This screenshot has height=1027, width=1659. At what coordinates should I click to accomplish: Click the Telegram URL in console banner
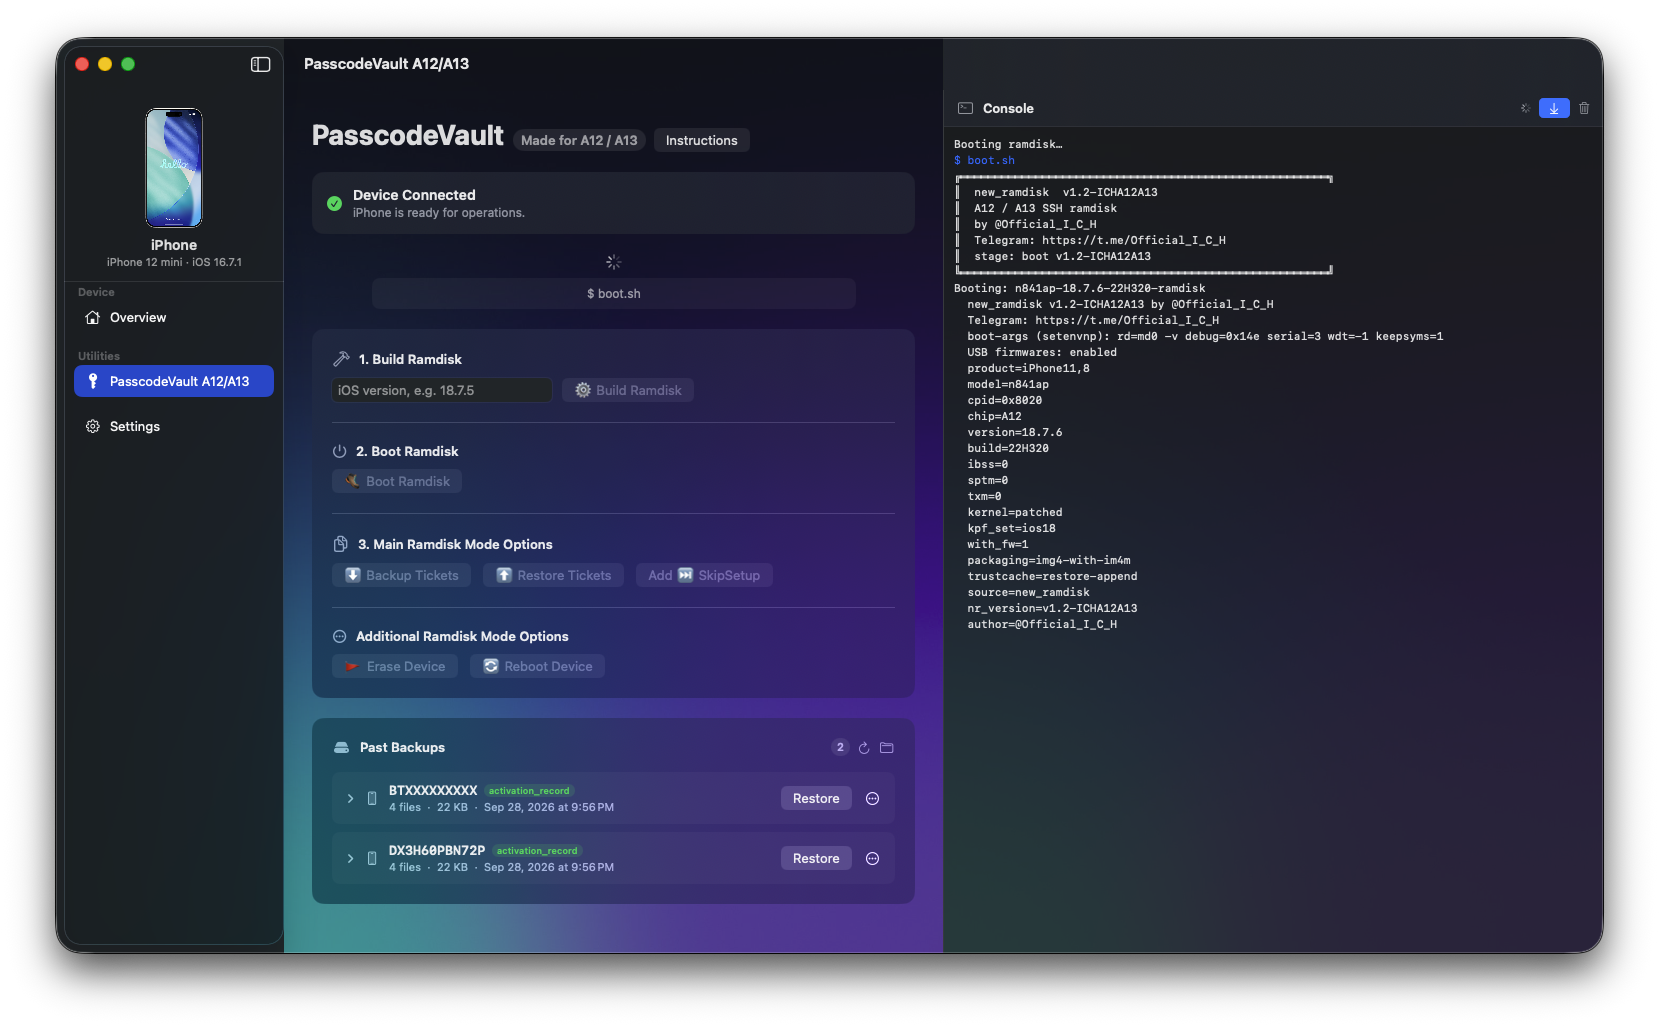[x=1134, y=240]
